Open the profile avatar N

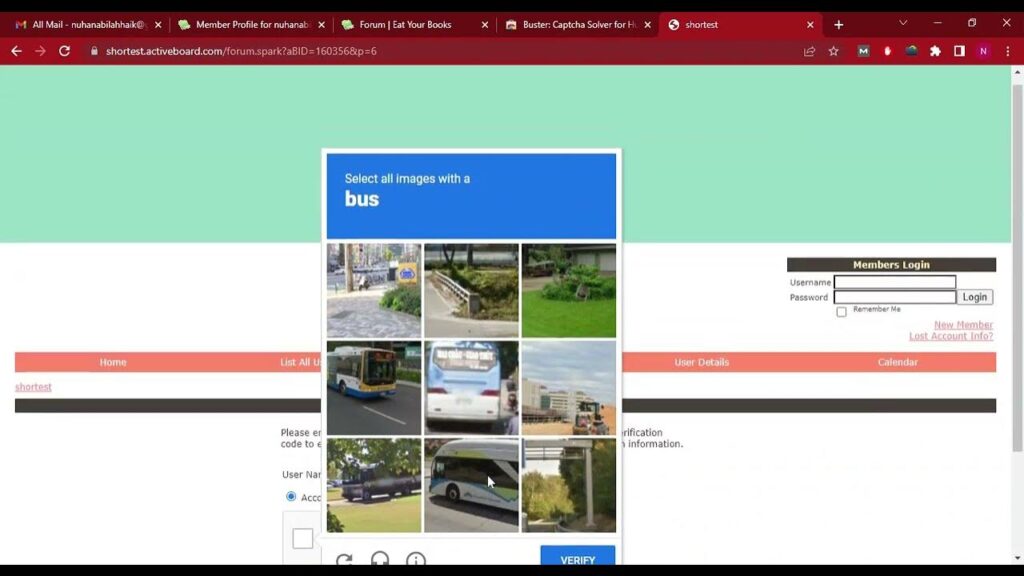point(983,51)
